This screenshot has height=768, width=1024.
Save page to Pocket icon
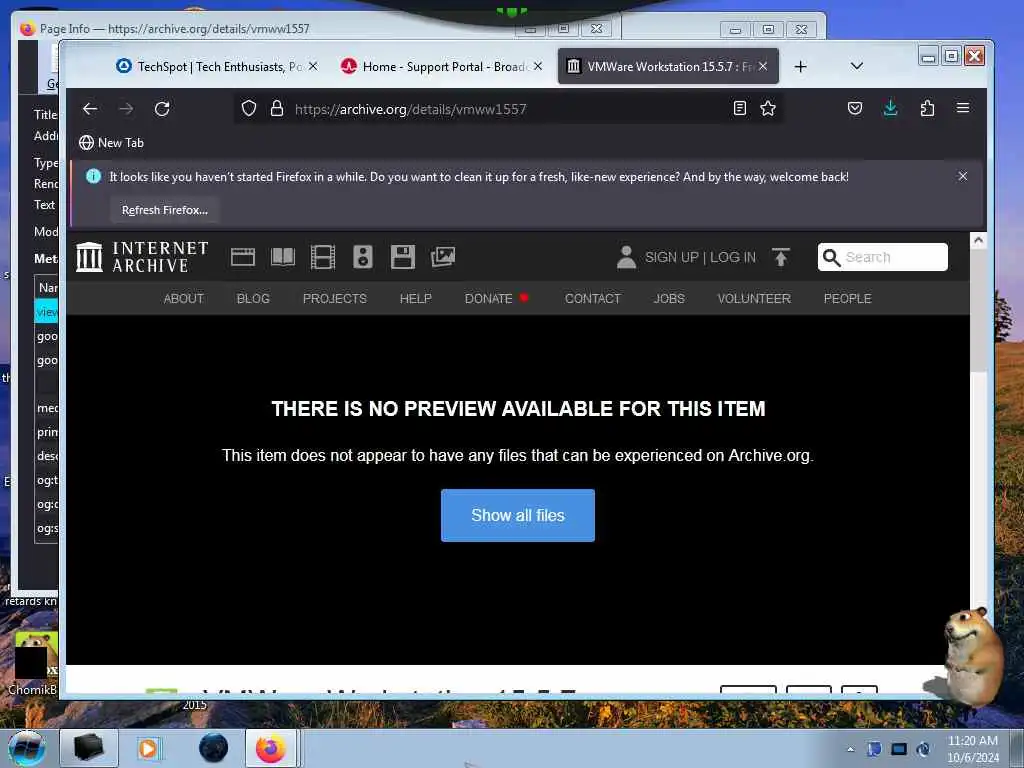point(855,108)
